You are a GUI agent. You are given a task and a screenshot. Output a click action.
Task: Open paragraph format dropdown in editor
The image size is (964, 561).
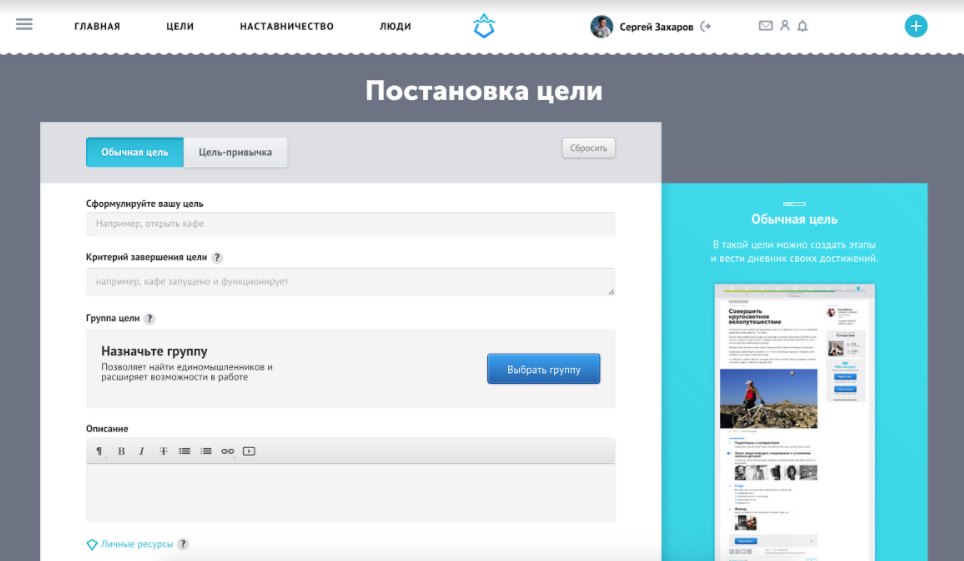pos(99,451)
